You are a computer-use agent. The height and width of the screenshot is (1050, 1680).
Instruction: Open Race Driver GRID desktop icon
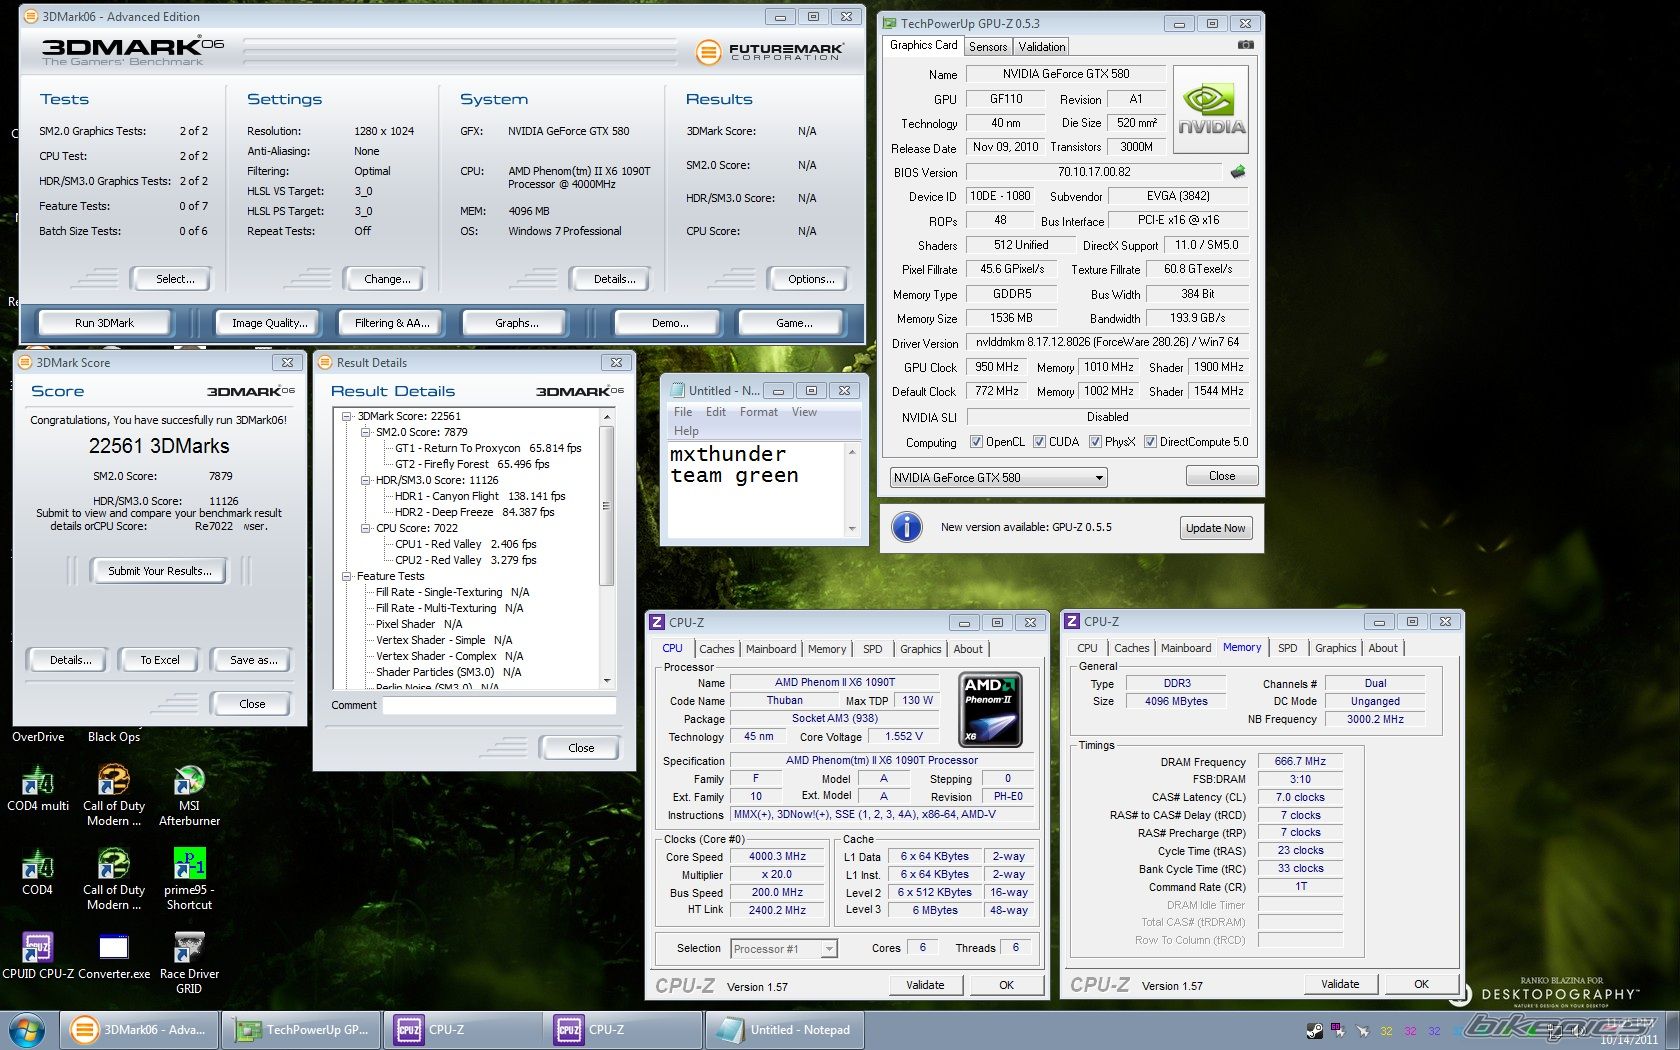pos(189,948)
